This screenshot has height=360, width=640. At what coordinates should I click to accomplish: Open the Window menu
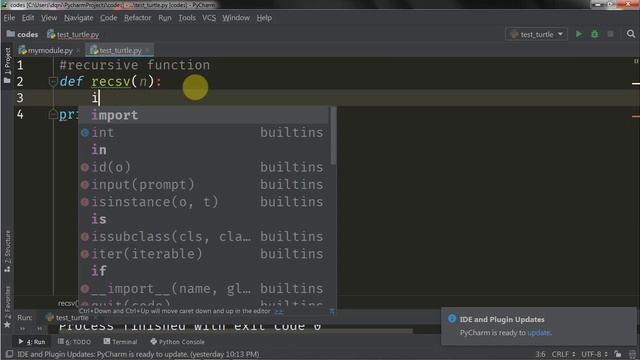236,18
